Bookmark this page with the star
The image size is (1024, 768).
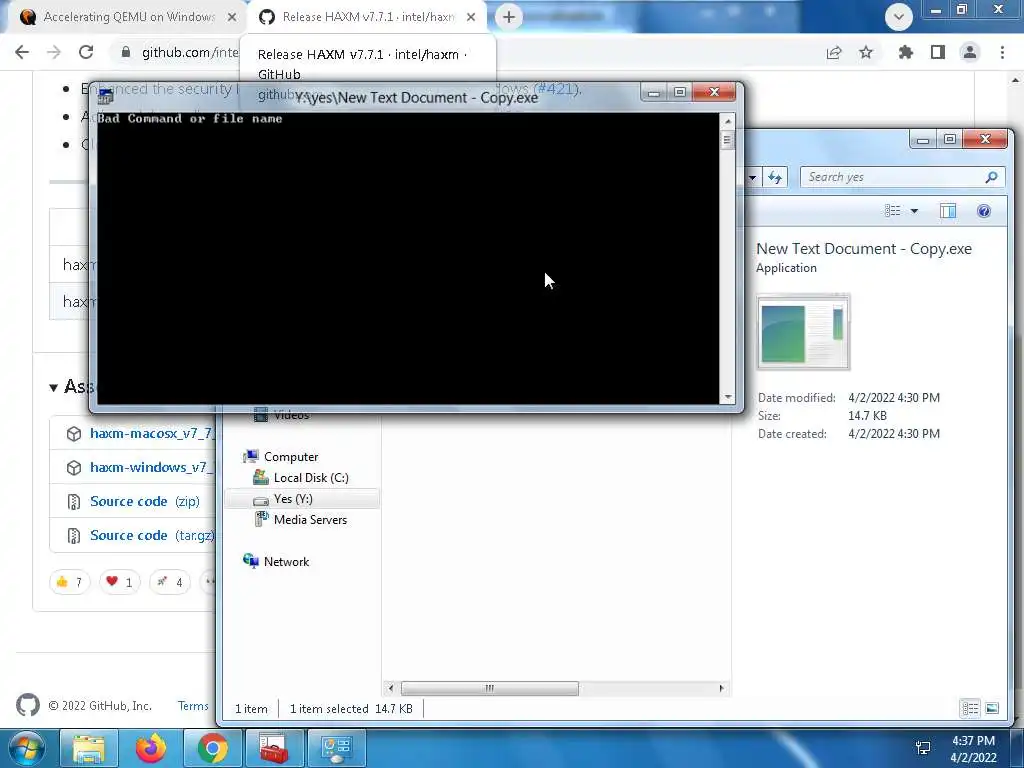pos(866,52)
